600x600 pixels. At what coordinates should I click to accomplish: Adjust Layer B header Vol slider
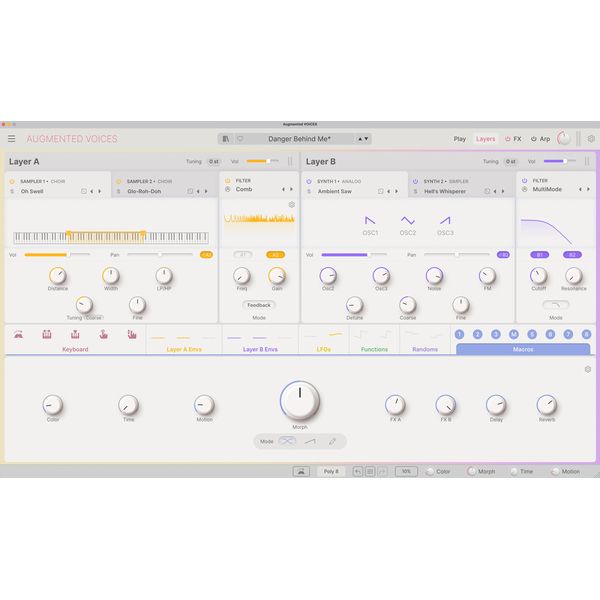pos(559,161)
